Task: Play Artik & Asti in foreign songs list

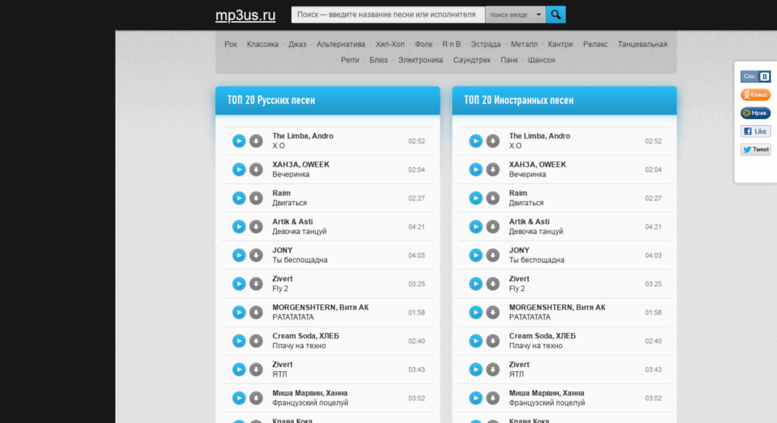Action: [x=476, y=227]
